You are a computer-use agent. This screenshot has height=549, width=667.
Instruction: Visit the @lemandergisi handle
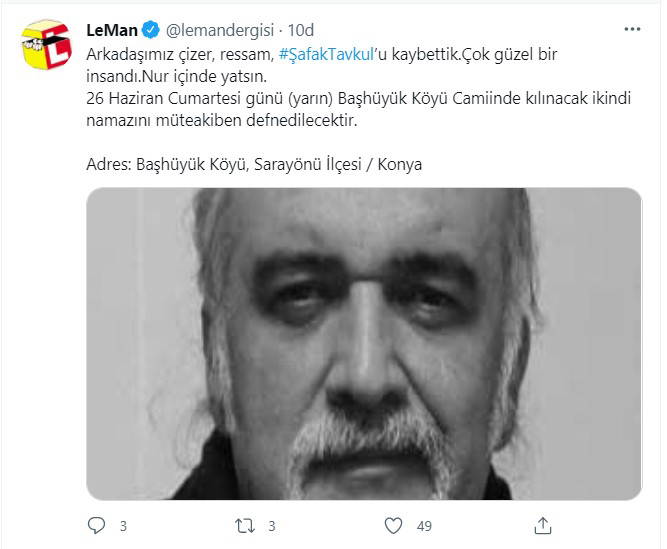pyautogui.click(x=219, y=30)
